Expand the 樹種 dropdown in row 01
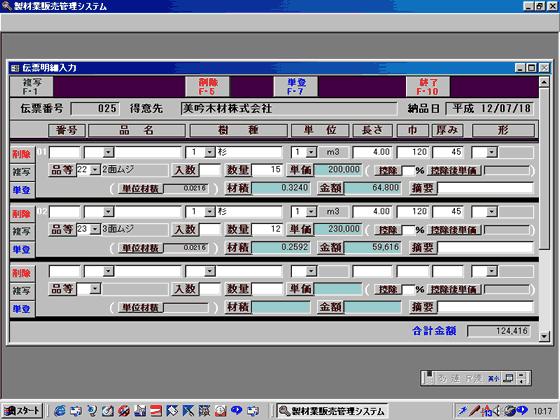 click(210, 152)
